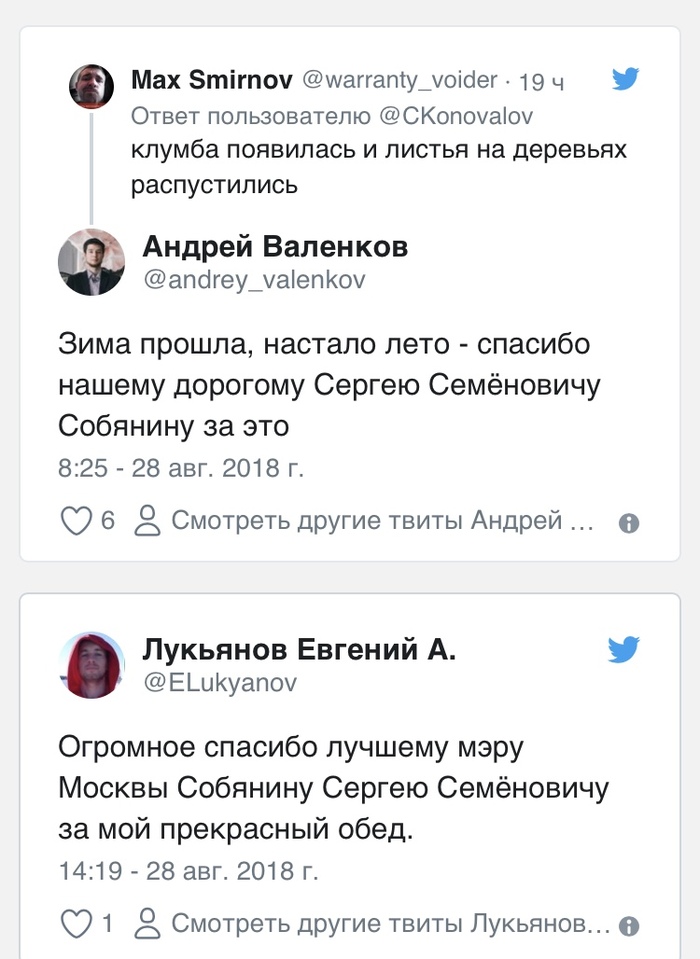Like Андрей Валенков's tweet with heart icon

[x=76, y=521]
